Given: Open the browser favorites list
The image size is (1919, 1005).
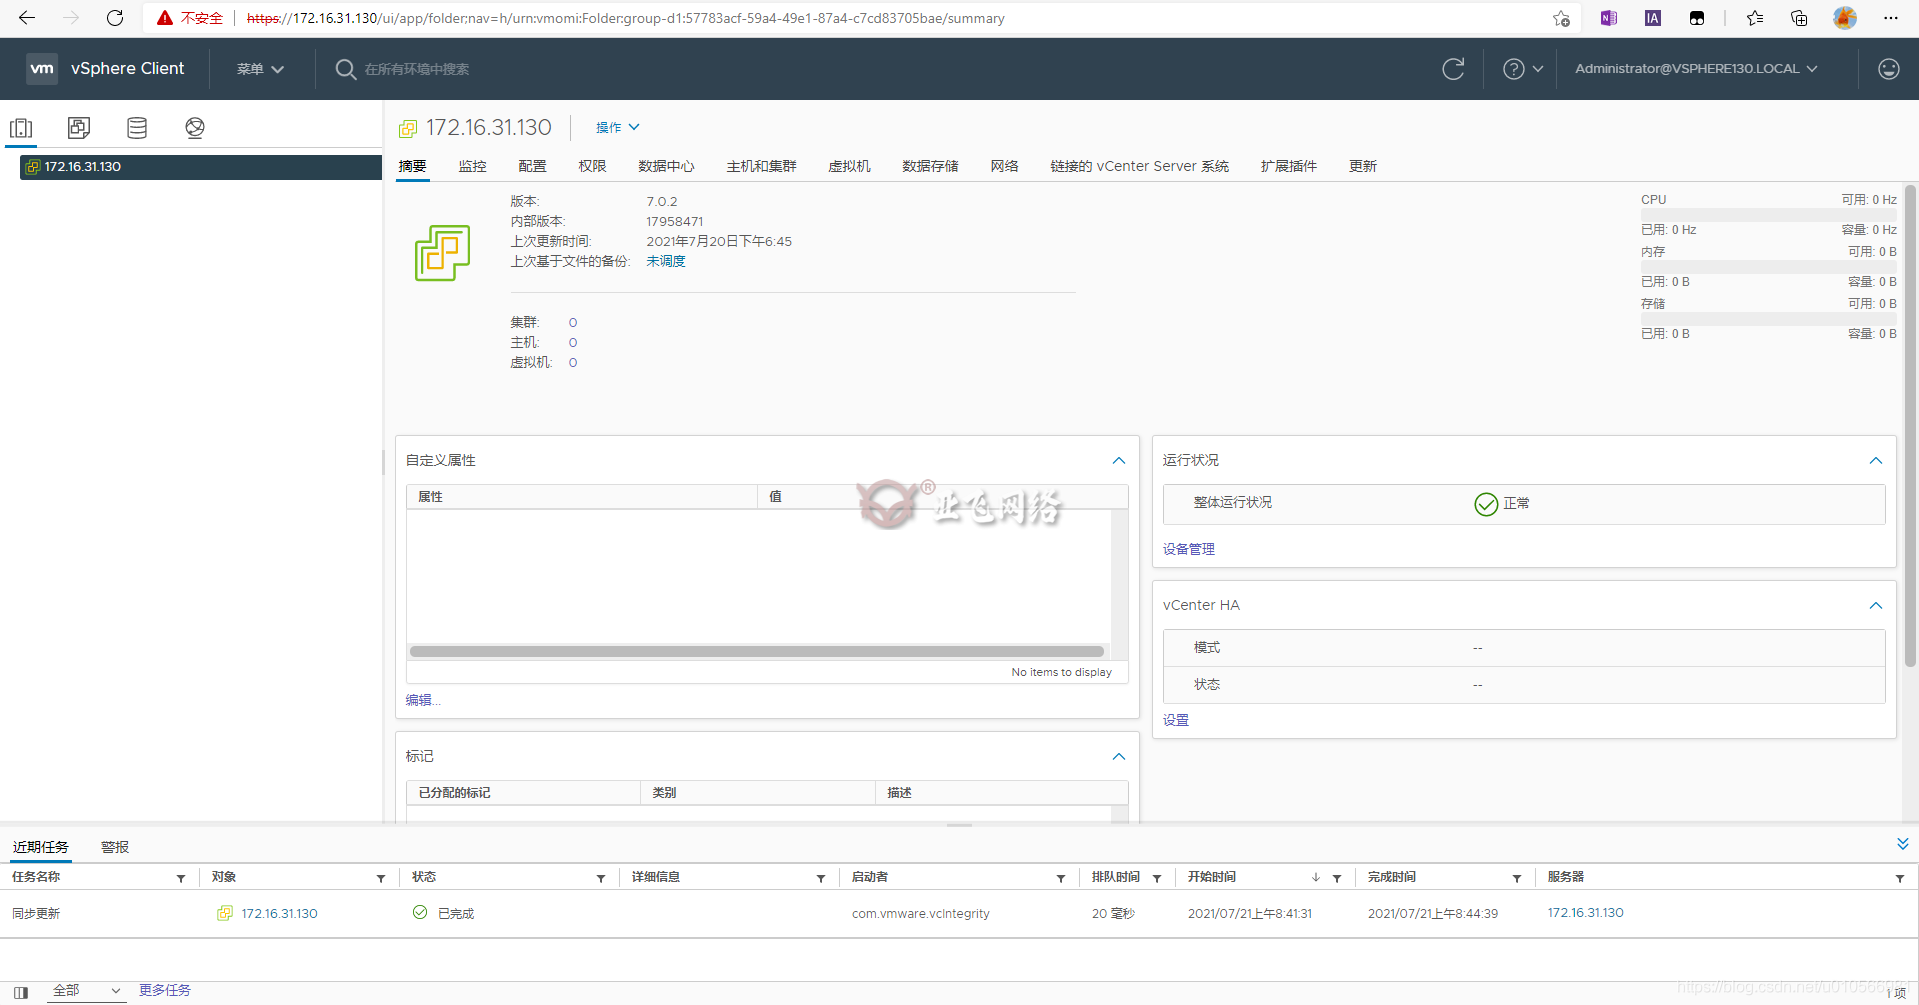Looking at the screenshot, I should (x=1755, y=18).
